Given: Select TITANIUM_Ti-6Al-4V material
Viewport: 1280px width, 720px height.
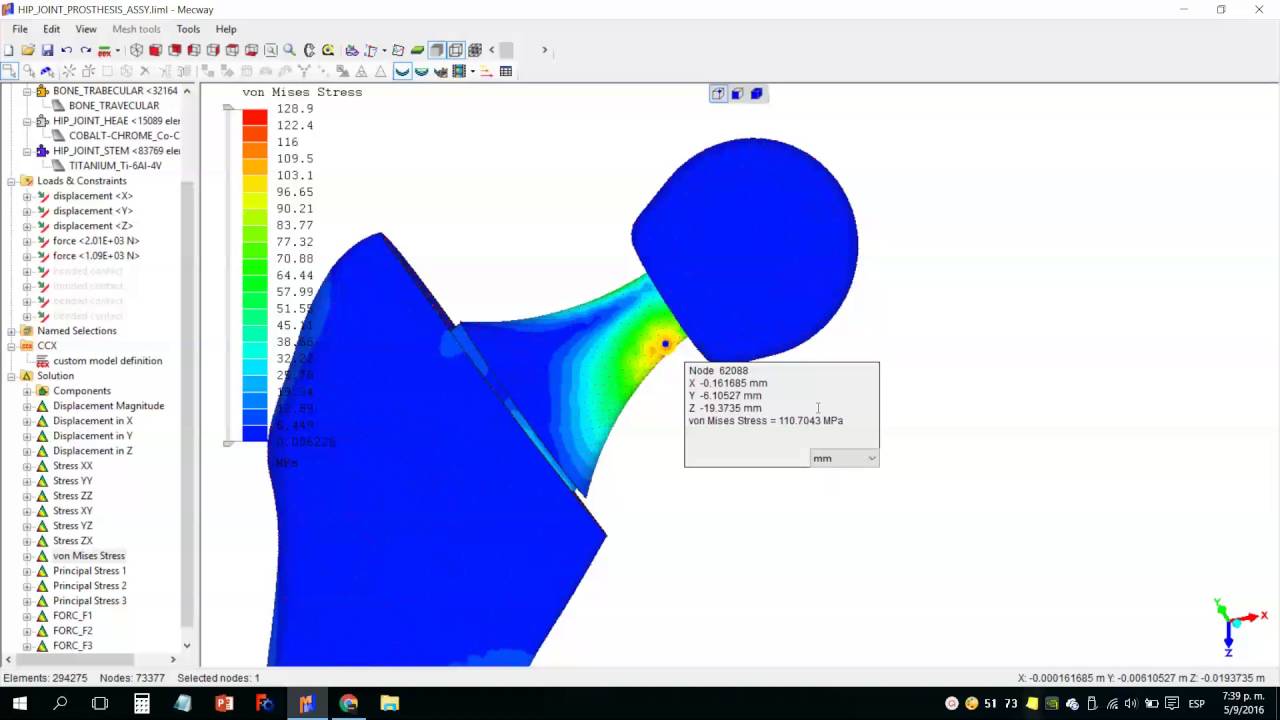Looking at the screenshot, I should 115,166.
